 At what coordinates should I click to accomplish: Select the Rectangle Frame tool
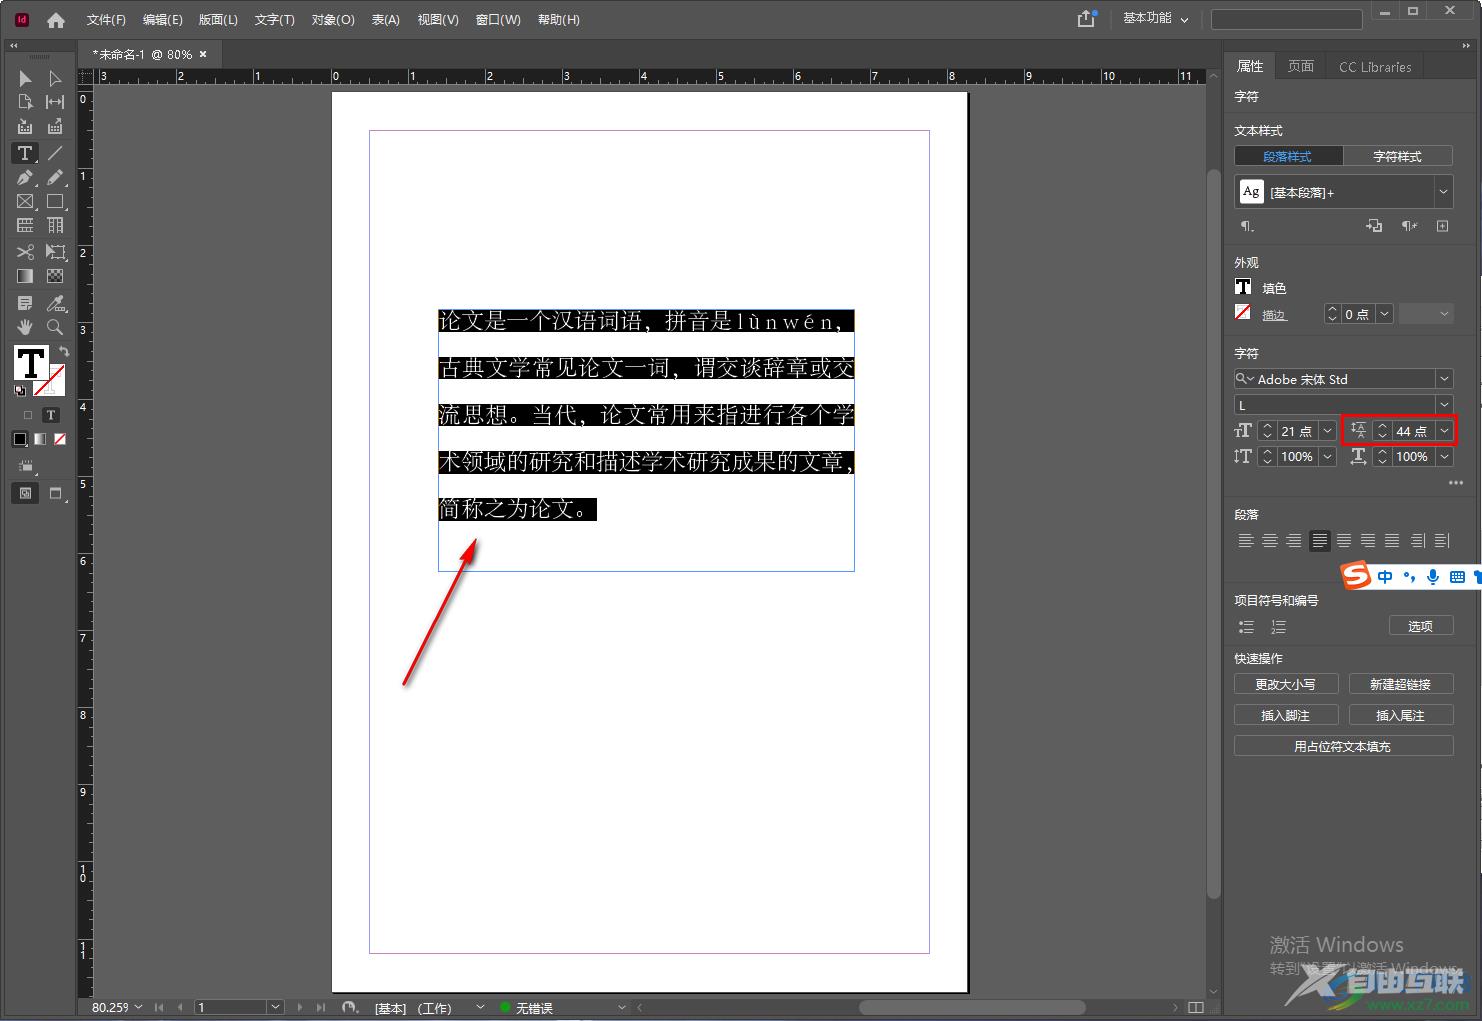25,202
